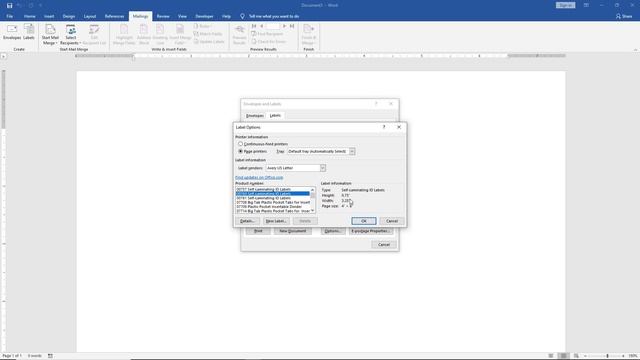Click OK in Label Options
The width and height of the screenshot is (640, 360).
(x=364, y=221)
